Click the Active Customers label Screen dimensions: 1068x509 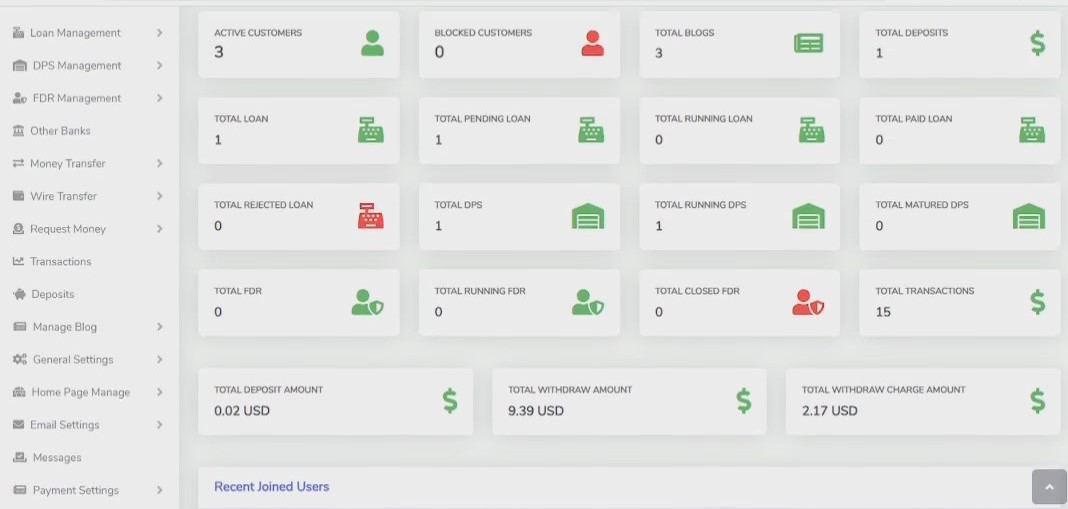click(x=258, y=33)
